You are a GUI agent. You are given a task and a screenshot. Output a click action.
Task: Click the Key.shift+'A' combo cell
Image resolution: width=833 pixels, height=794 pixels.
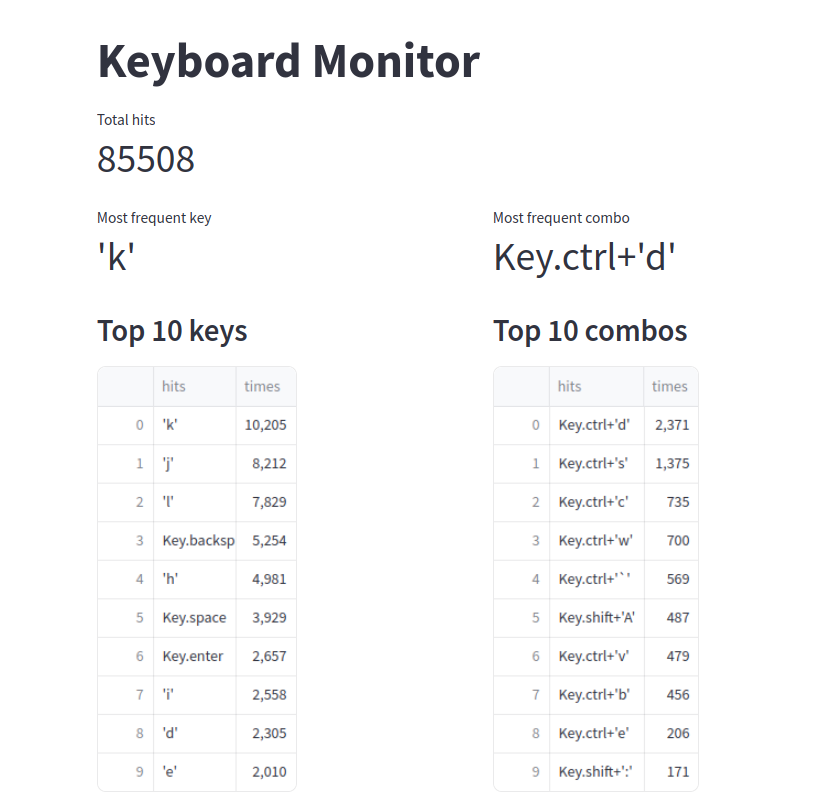point(597,618)
